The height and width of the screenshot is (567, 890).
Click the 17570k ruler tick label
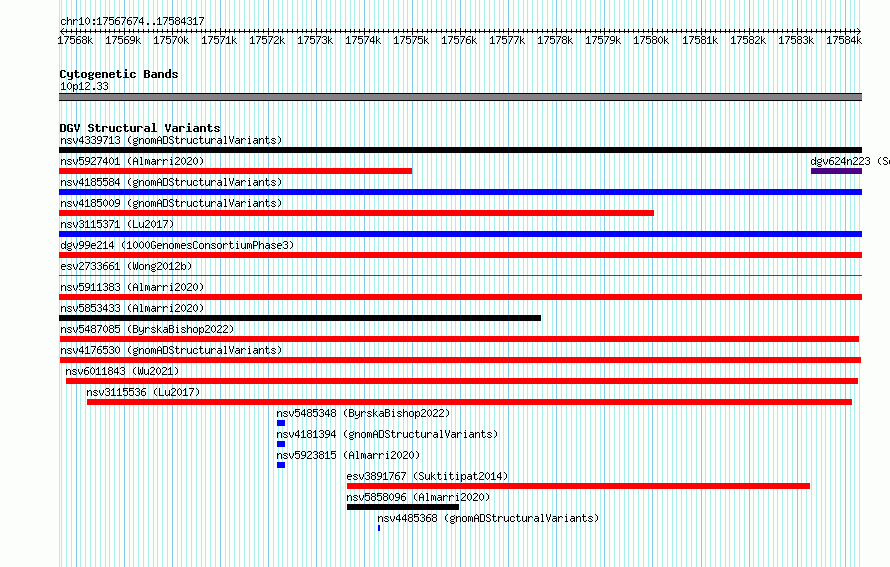[x=171, y=40]
